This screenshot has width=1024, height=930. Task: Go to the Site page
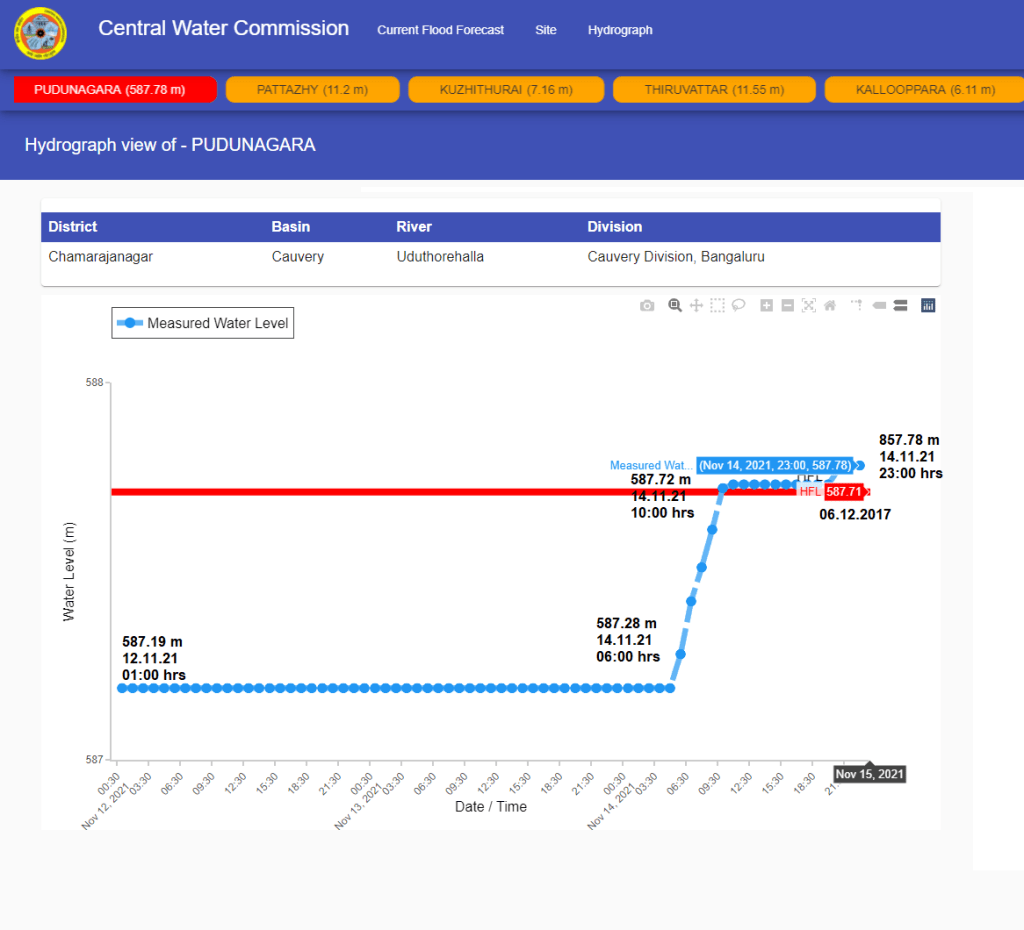click(545, 30)
